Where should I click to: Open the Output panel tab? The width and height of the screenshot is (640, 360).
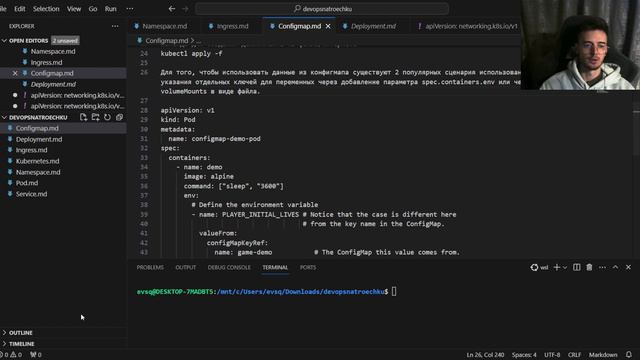click(186, 267)
